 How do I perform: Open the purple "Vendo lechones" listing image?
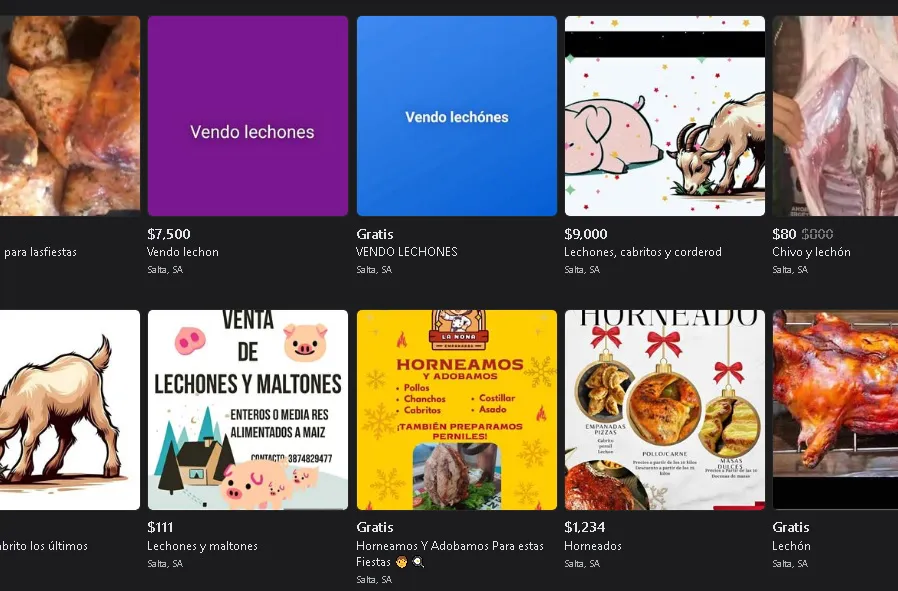point(247,116)
